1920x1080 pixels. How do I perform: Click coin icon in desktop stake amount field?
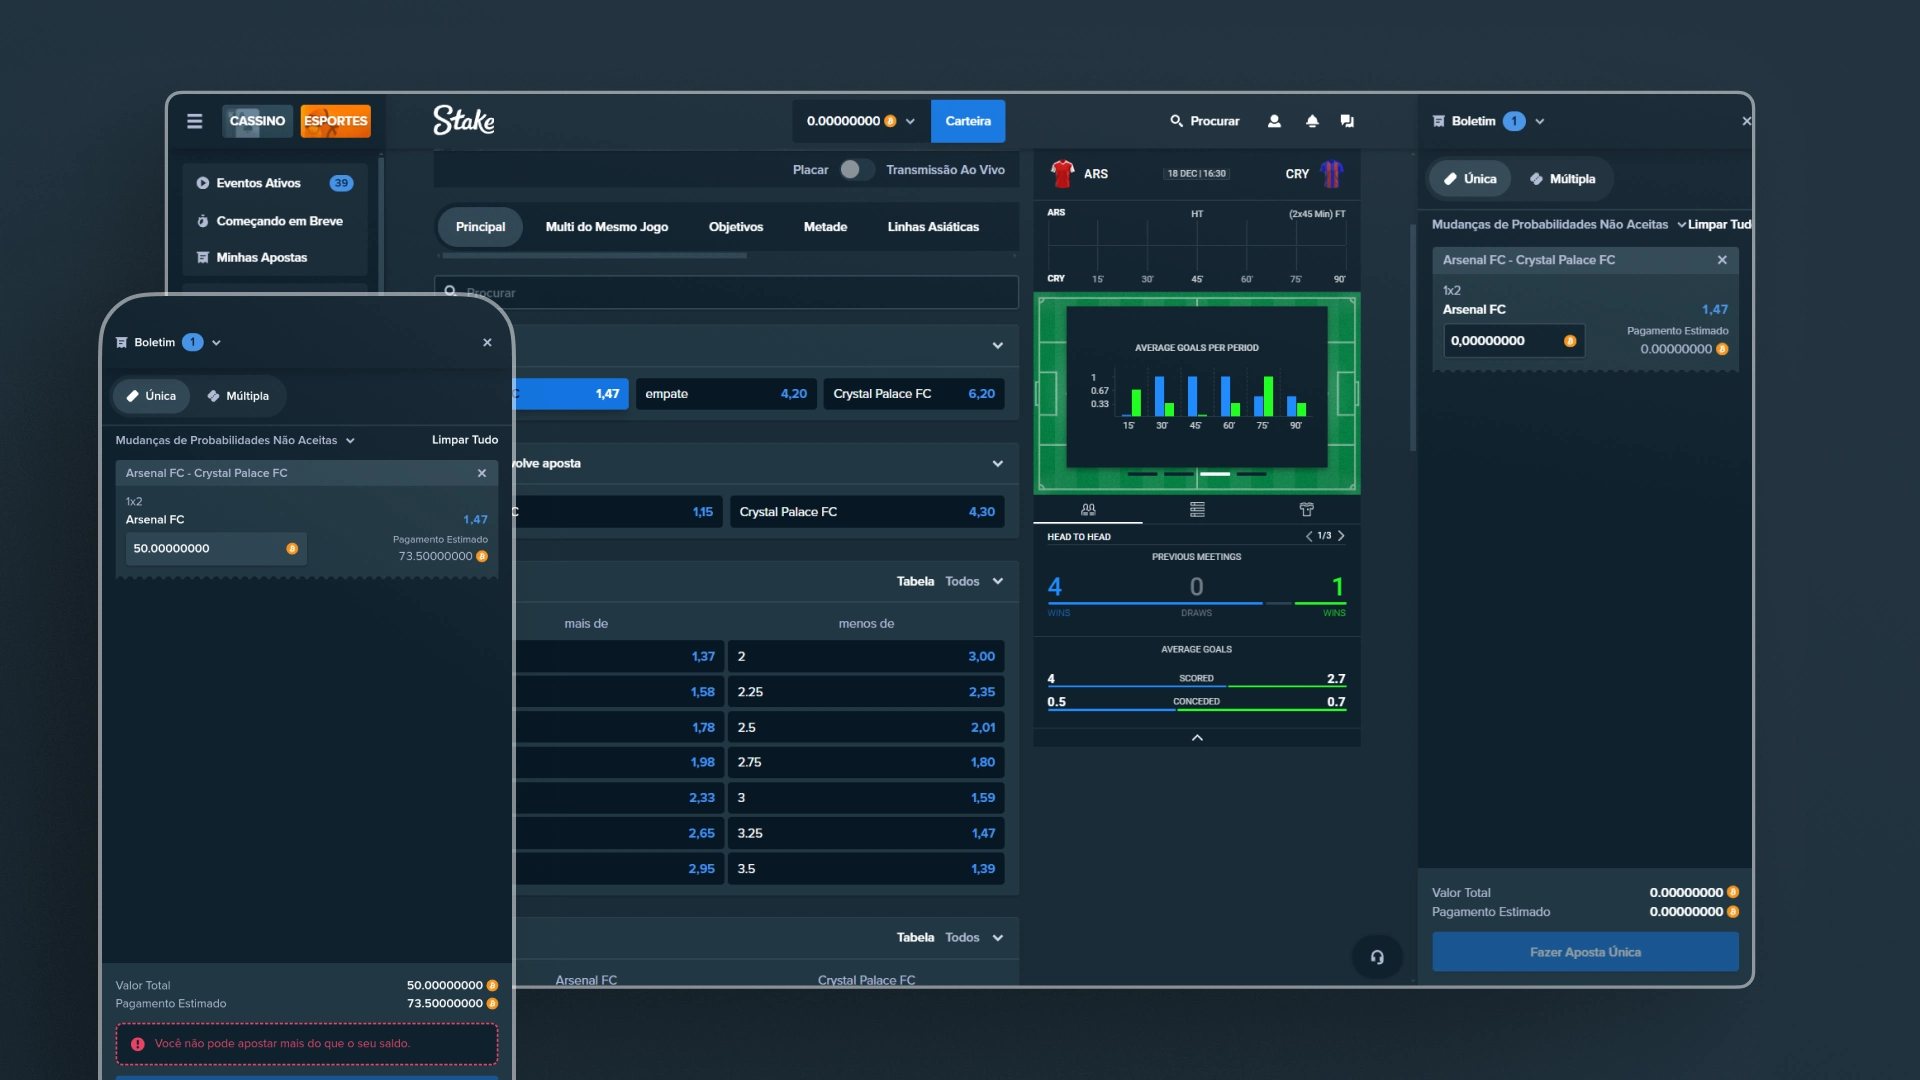click(1570, 341)
